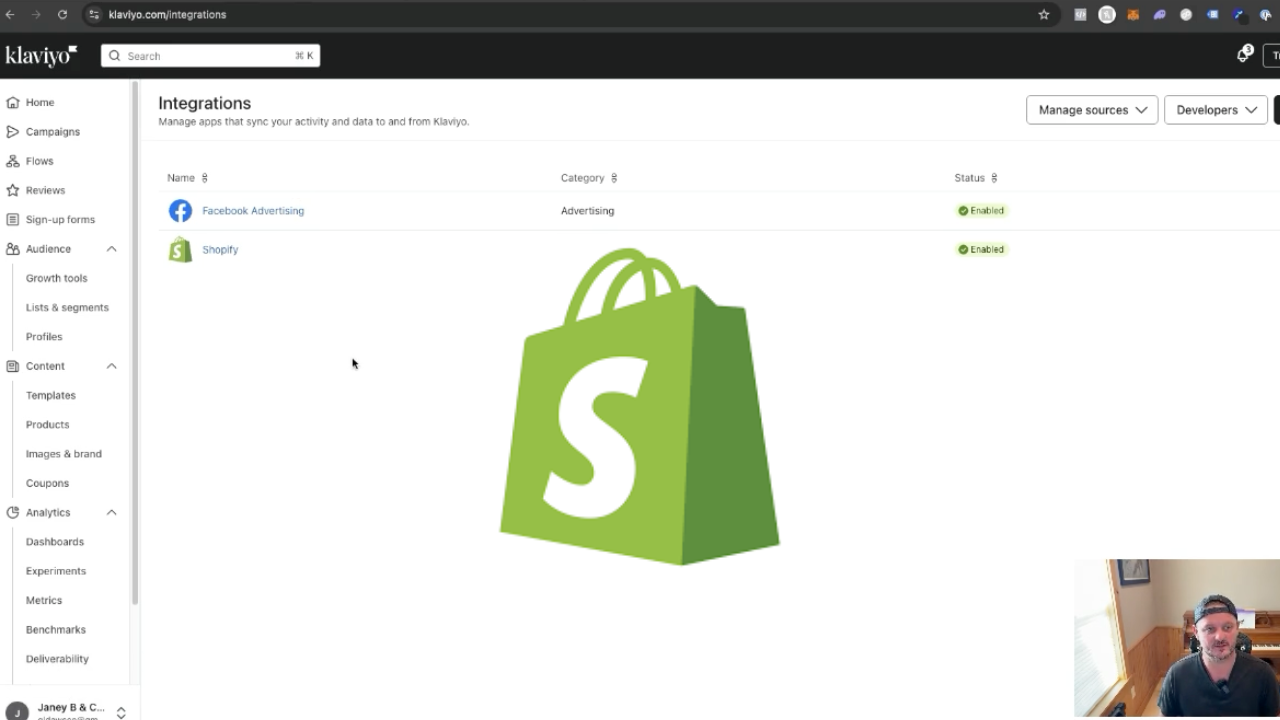Image resolution: width=1280 pixels, height=720 pixels.
Task: Bookmark page with star icon
Action: (x=1044, y=15)
